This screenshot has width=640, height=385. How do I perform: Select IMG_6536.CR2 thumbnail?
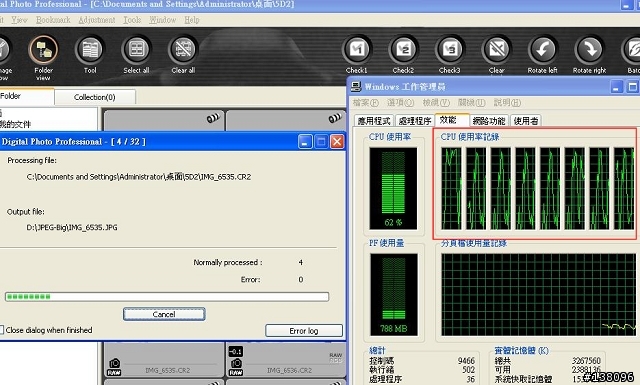286,360
